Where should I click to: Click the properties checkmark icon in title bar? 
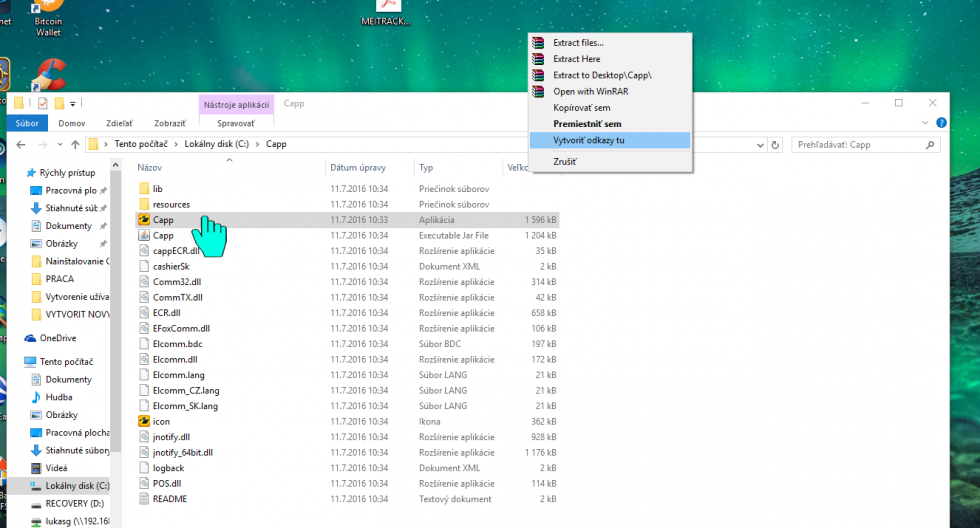[43, 103]
